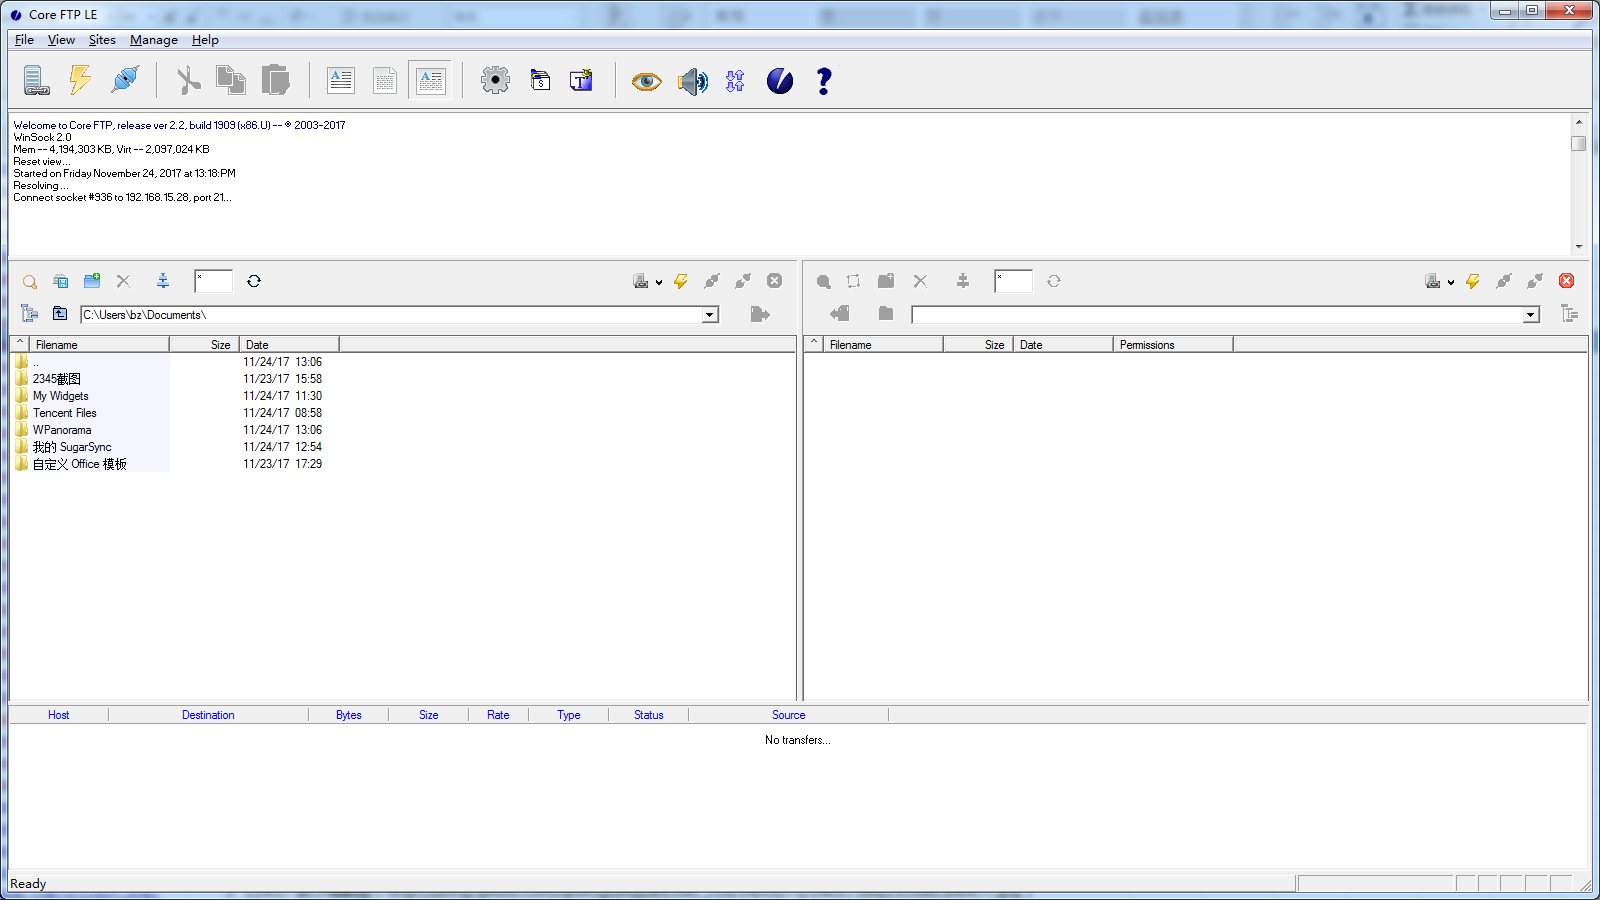Sort local files by Filename header
The width and height of the screenshot is (1600, 900).
[99, 345]
